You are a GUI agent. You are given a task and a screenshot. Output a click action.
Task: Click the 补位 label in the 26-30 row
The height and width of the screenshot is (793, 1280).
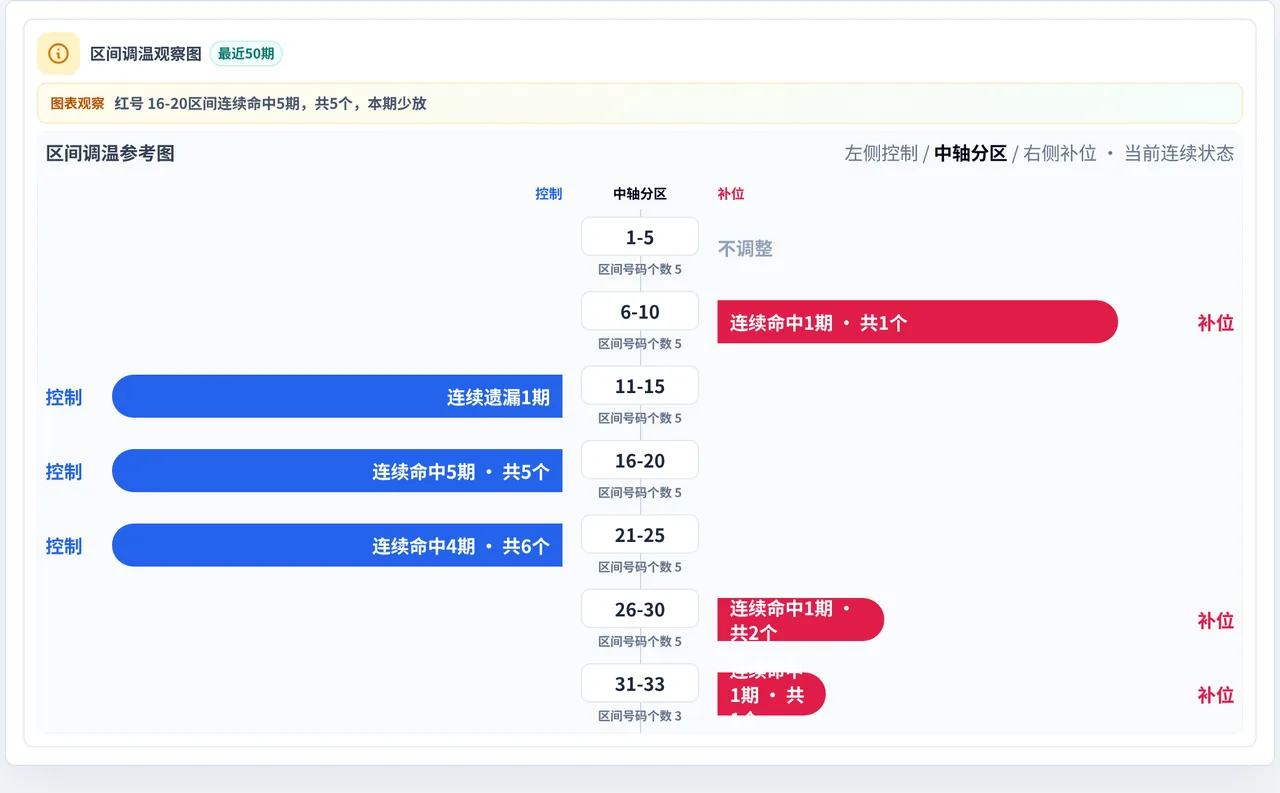coord(1215,620)
